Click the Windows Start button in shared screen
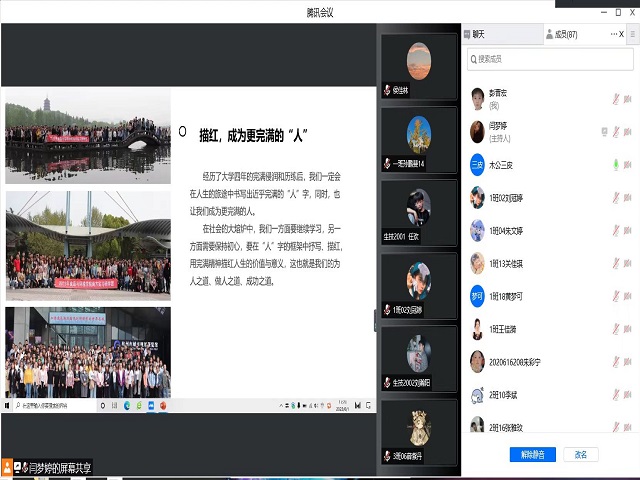Screen dimensions: 640x480 (7, 405)
